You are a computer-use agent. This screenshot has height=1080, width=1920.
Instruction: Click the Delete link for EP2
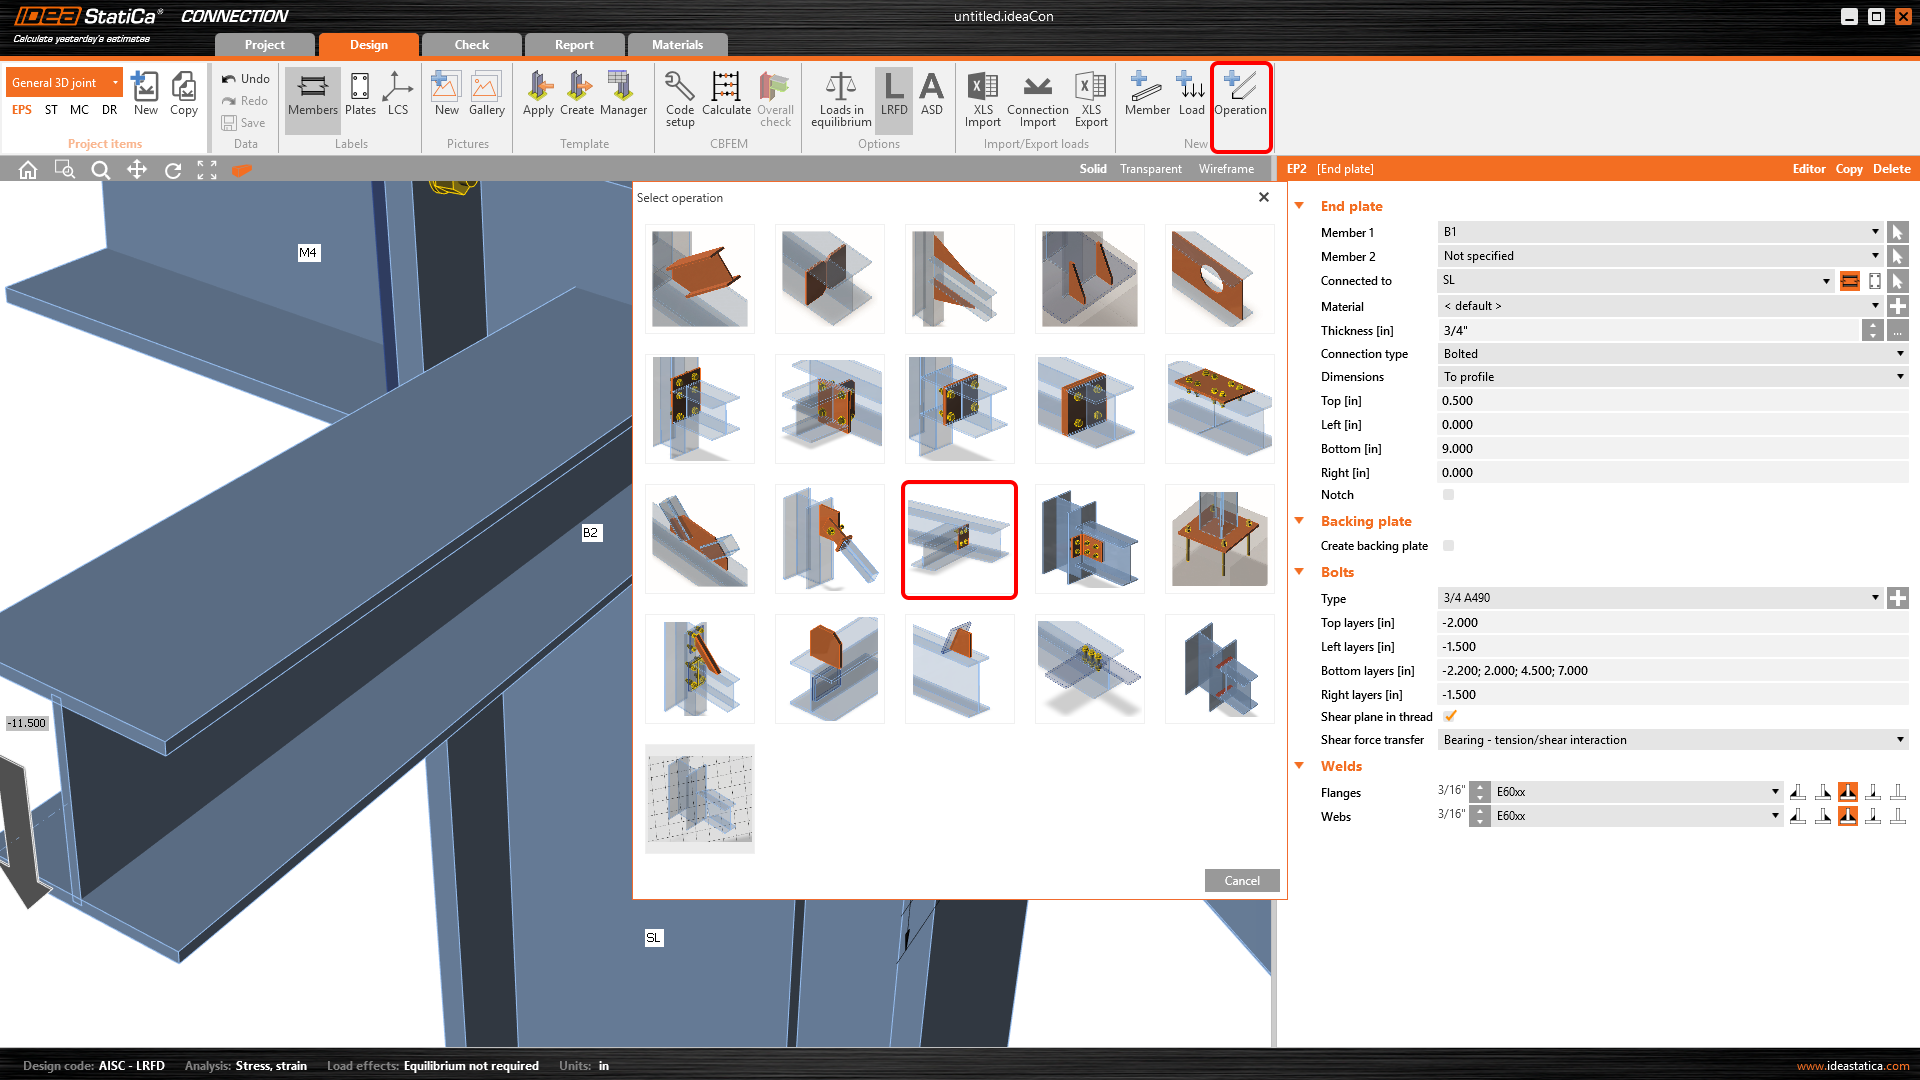1891,169
